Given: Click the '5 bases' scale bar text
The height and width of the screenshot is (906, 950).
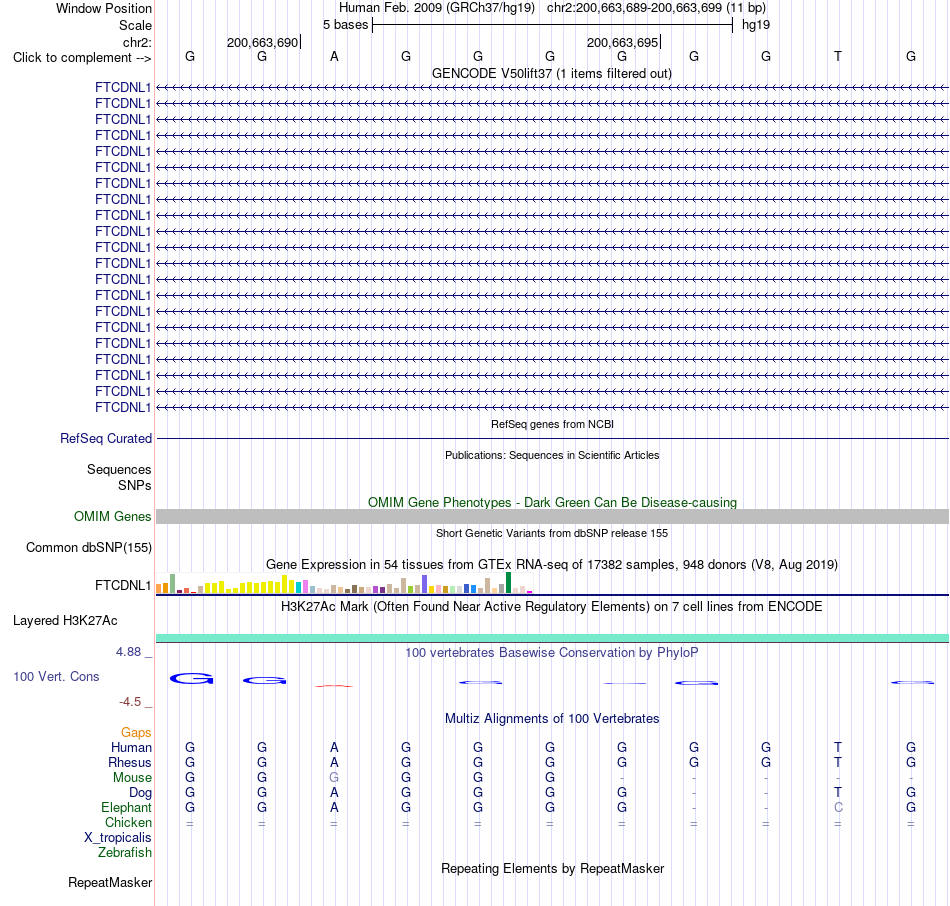Looking at the screenshot, I should pos(345,25).
